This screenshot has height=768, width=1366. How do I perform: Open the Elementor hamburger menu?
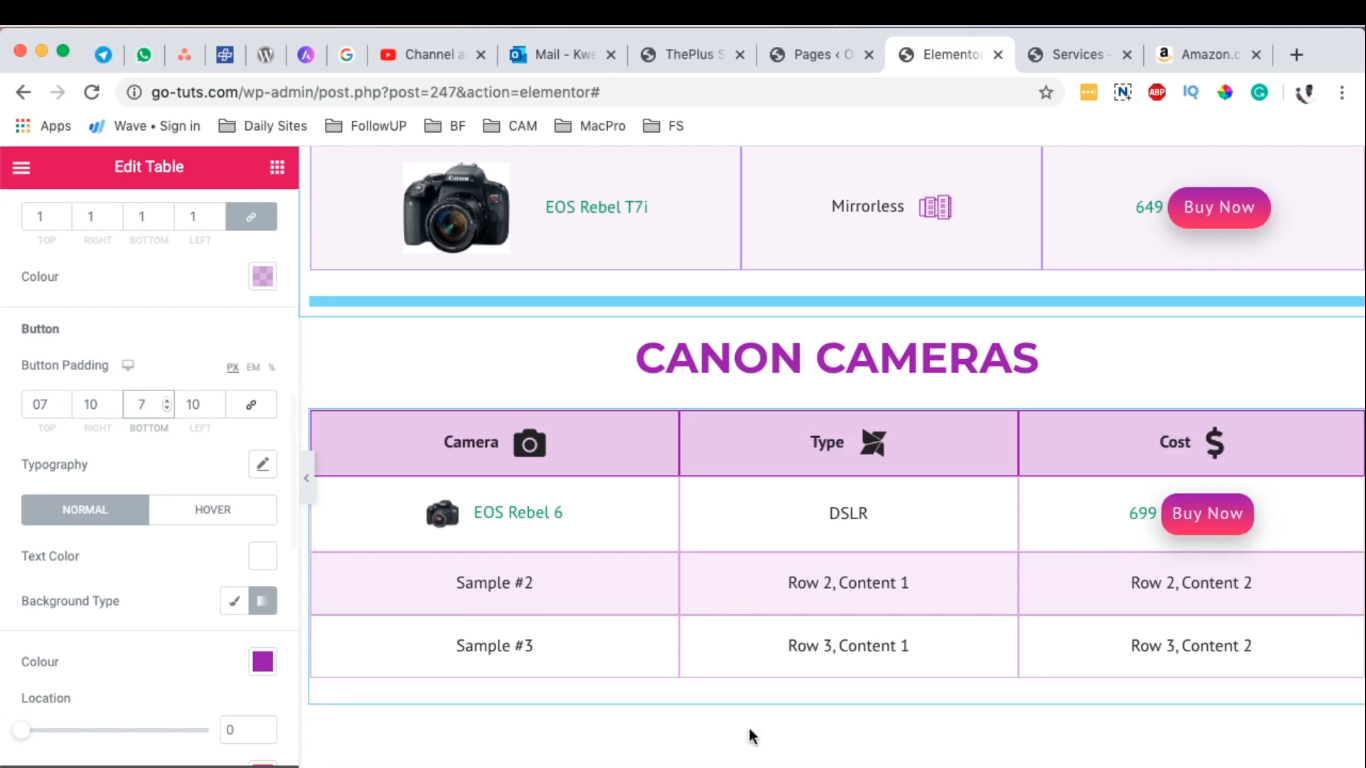pos(21,168)
